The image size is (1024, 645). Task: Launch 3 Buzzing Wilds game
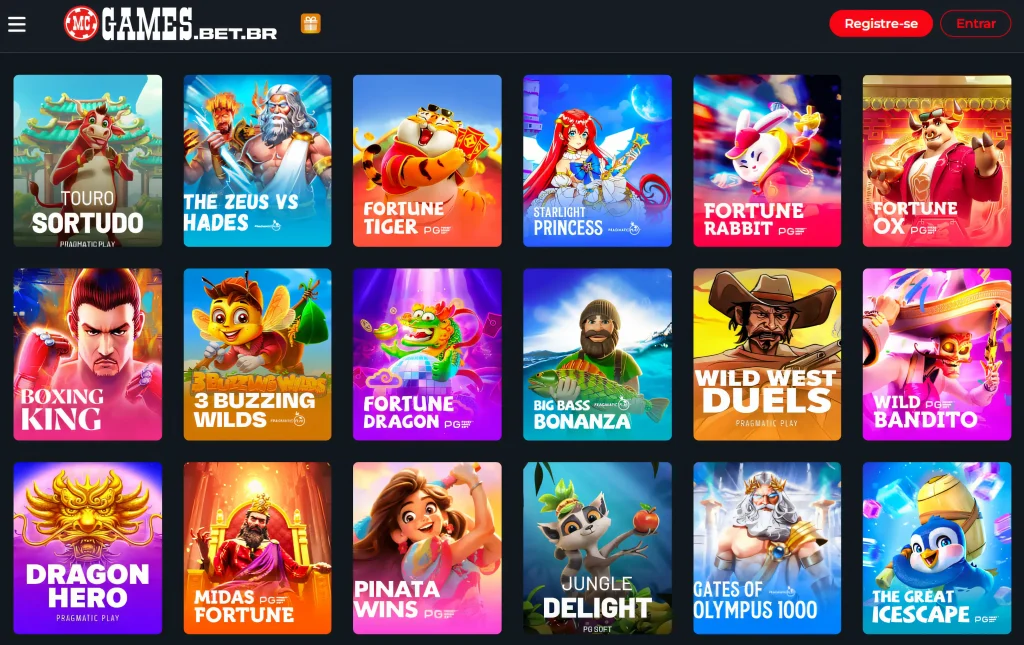257,354
